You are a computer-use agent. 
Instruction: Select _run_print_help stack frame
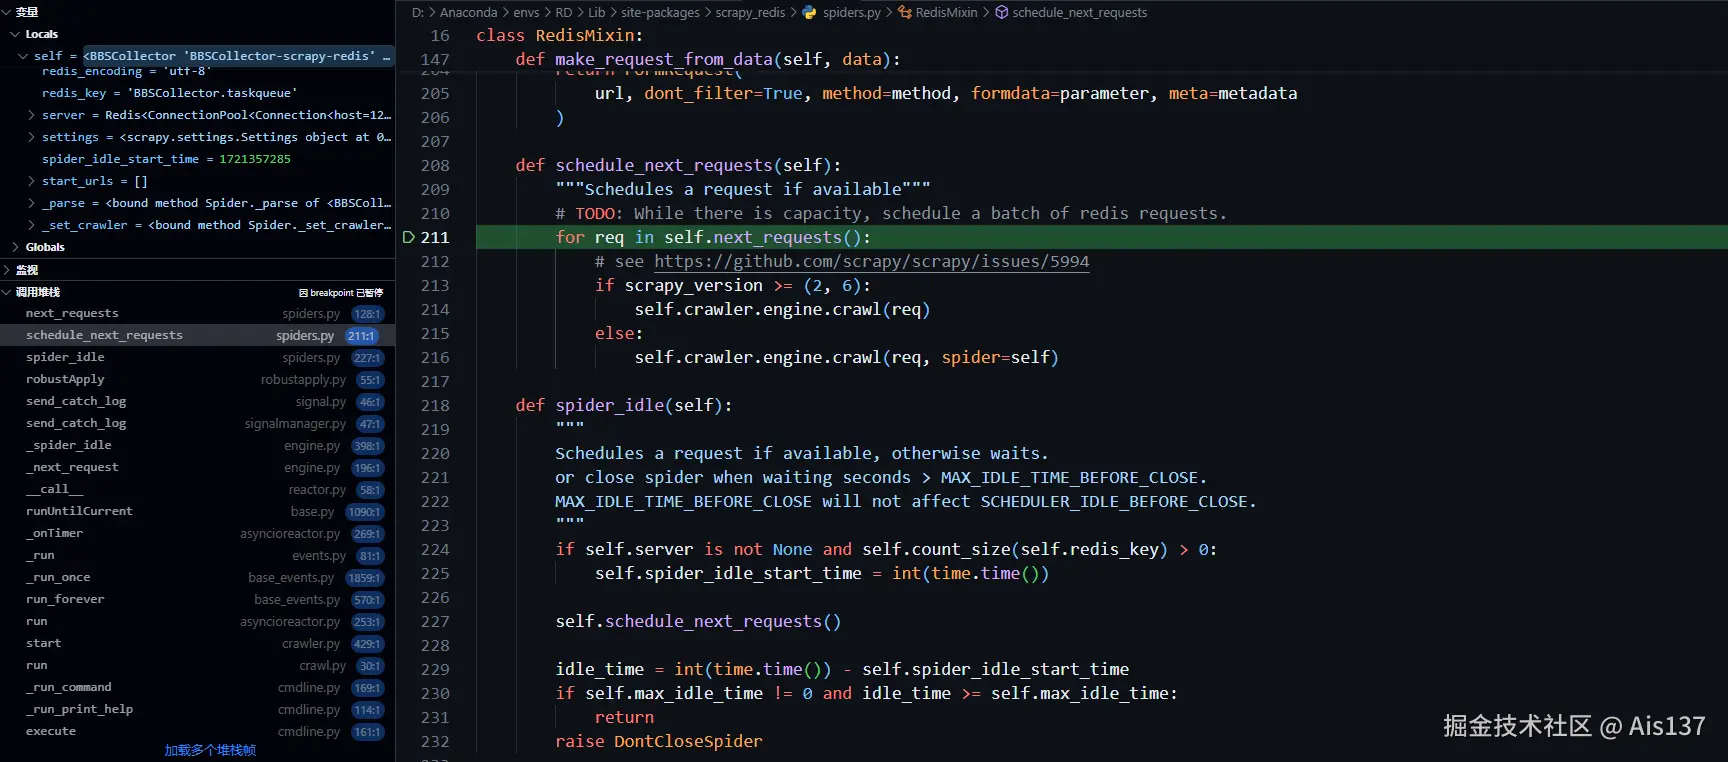click(197, 709)
